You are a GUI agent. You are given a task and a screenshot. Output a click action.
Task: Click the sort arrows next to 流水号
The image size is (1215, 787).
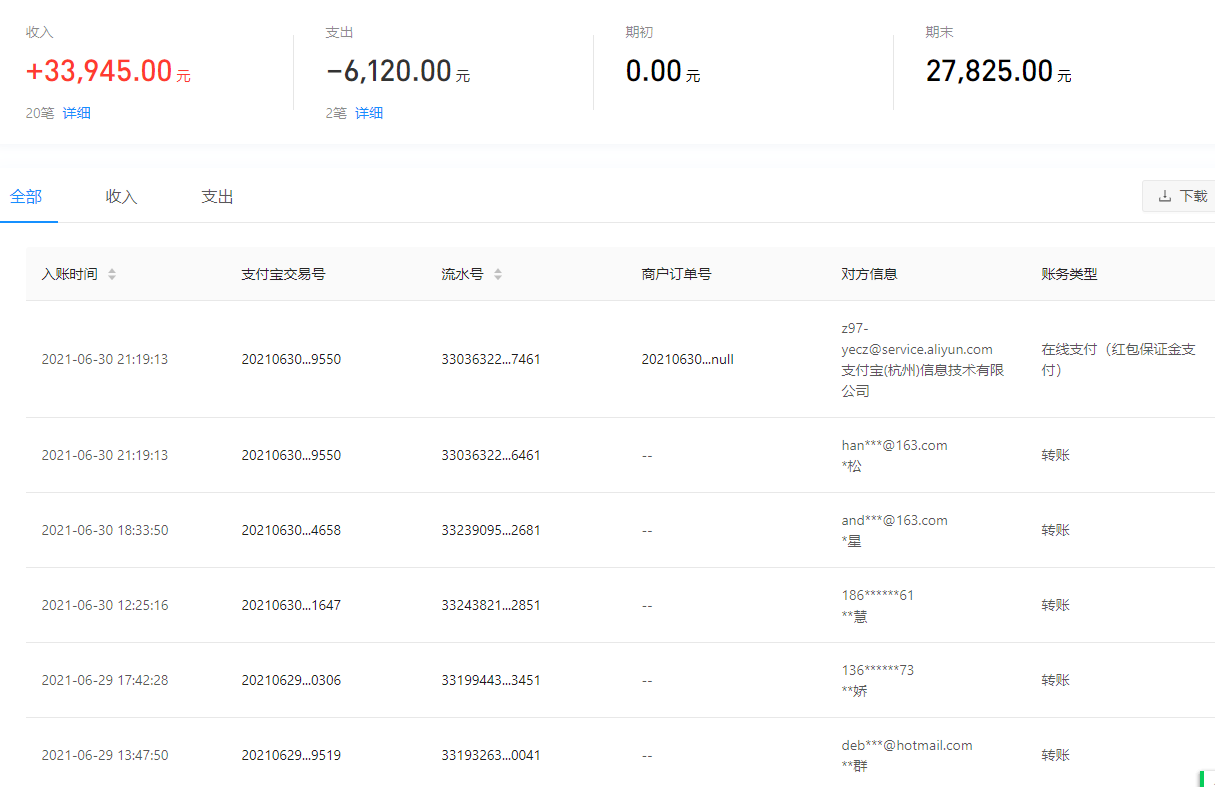(498, 274)
